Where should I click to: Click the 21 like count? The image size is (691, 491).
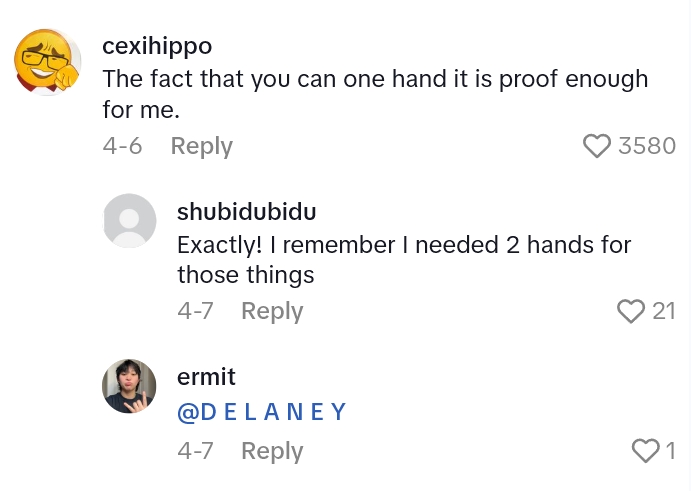point(664,312)
